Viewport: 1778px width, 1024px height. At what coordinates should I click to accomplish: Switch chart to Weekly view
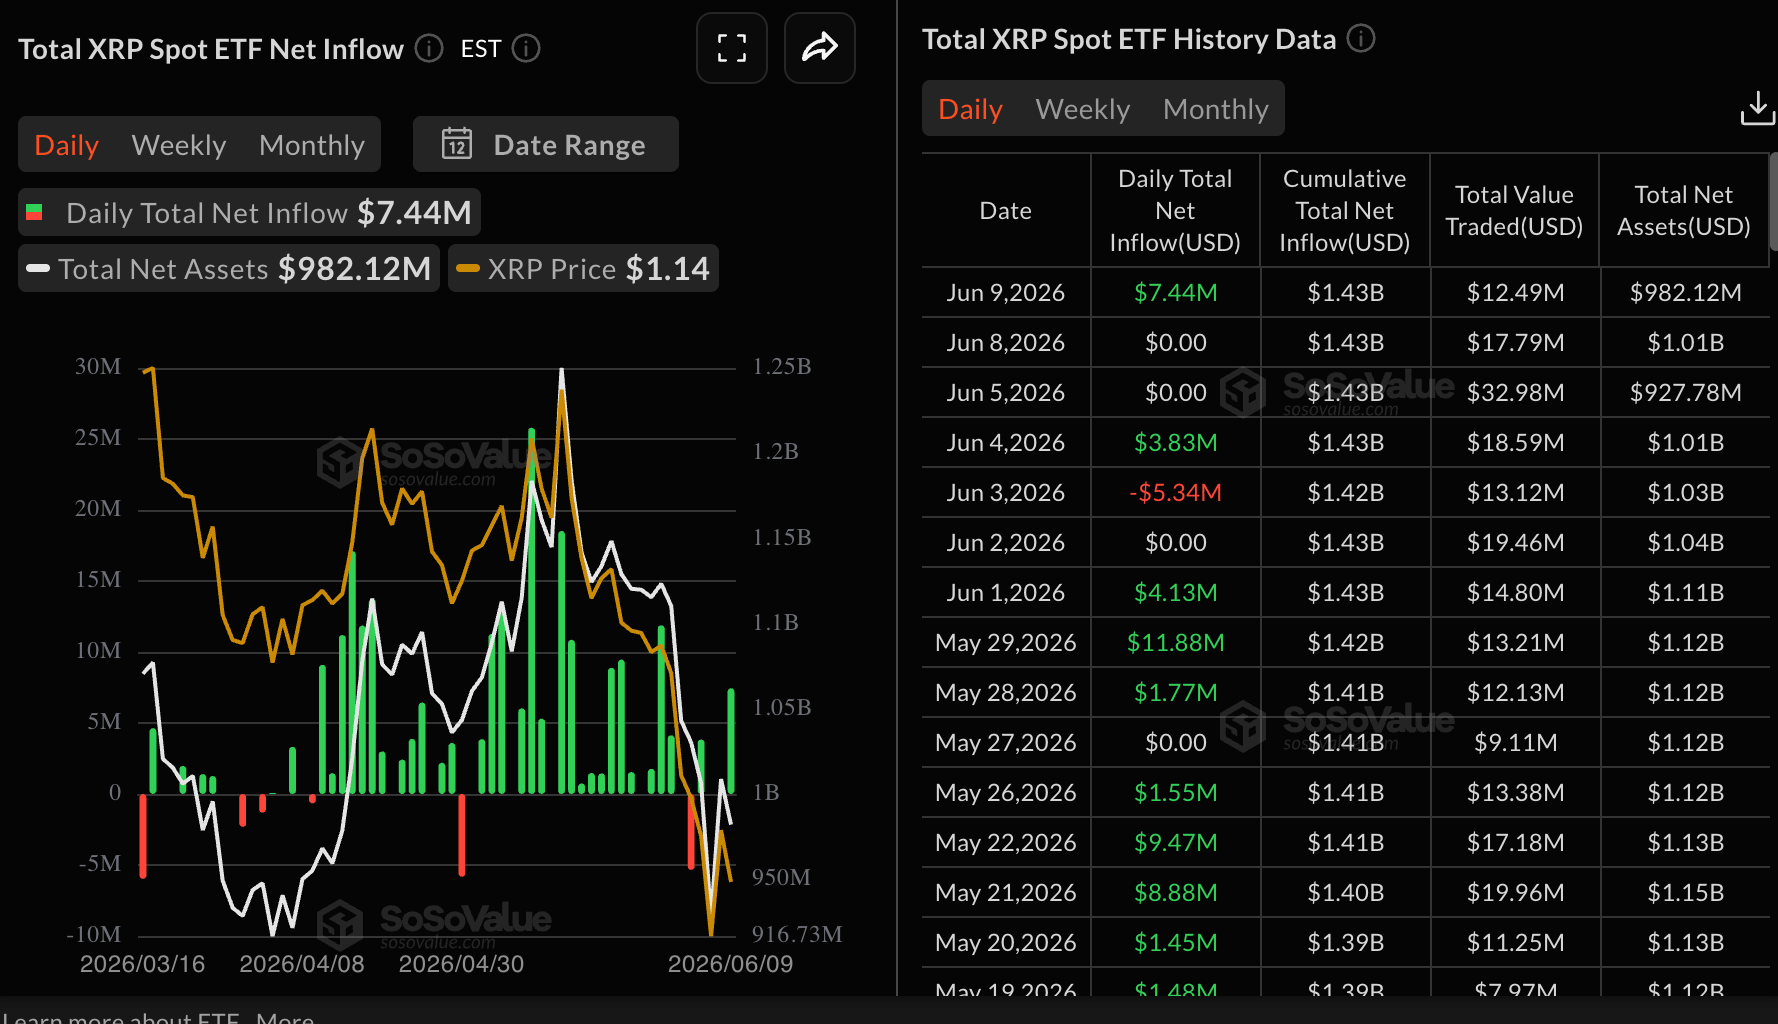(x=179, y=145)
